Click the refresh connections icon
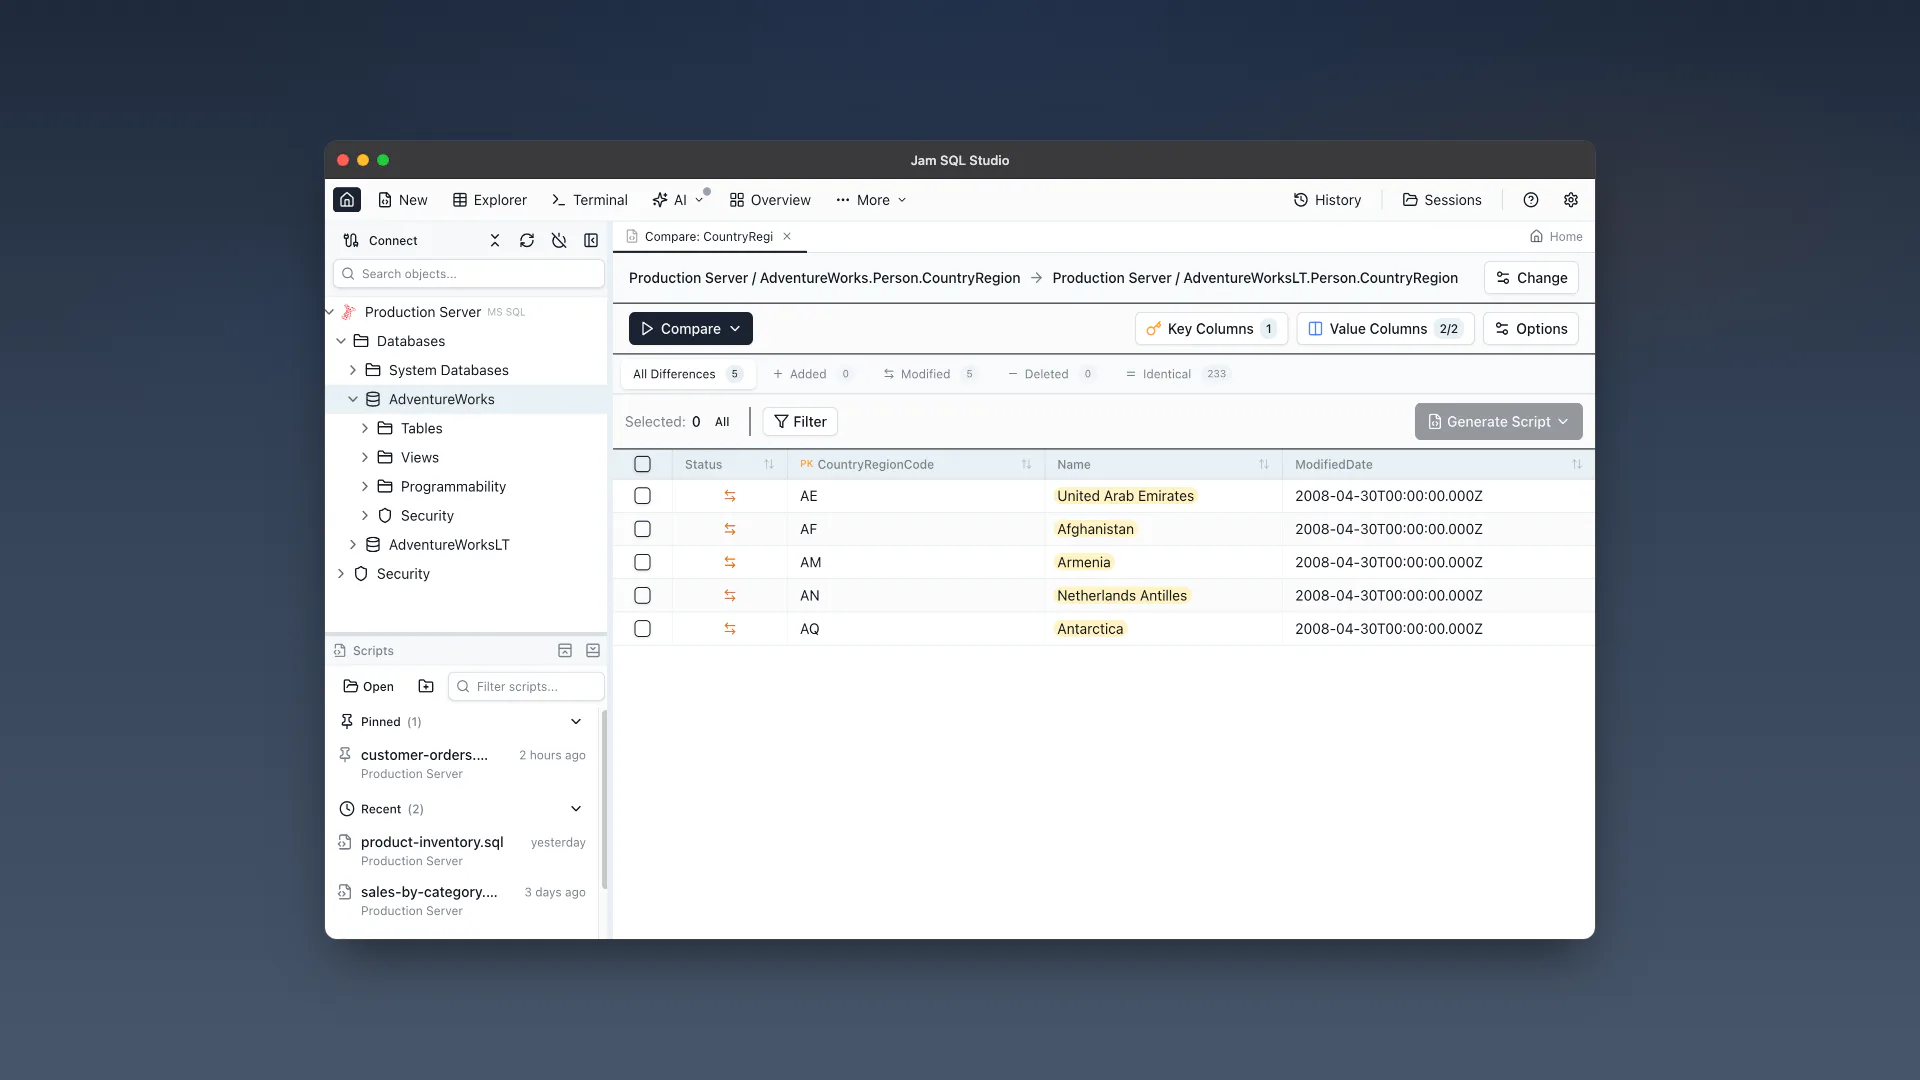 pyautogui.click(x=527, y=241)
